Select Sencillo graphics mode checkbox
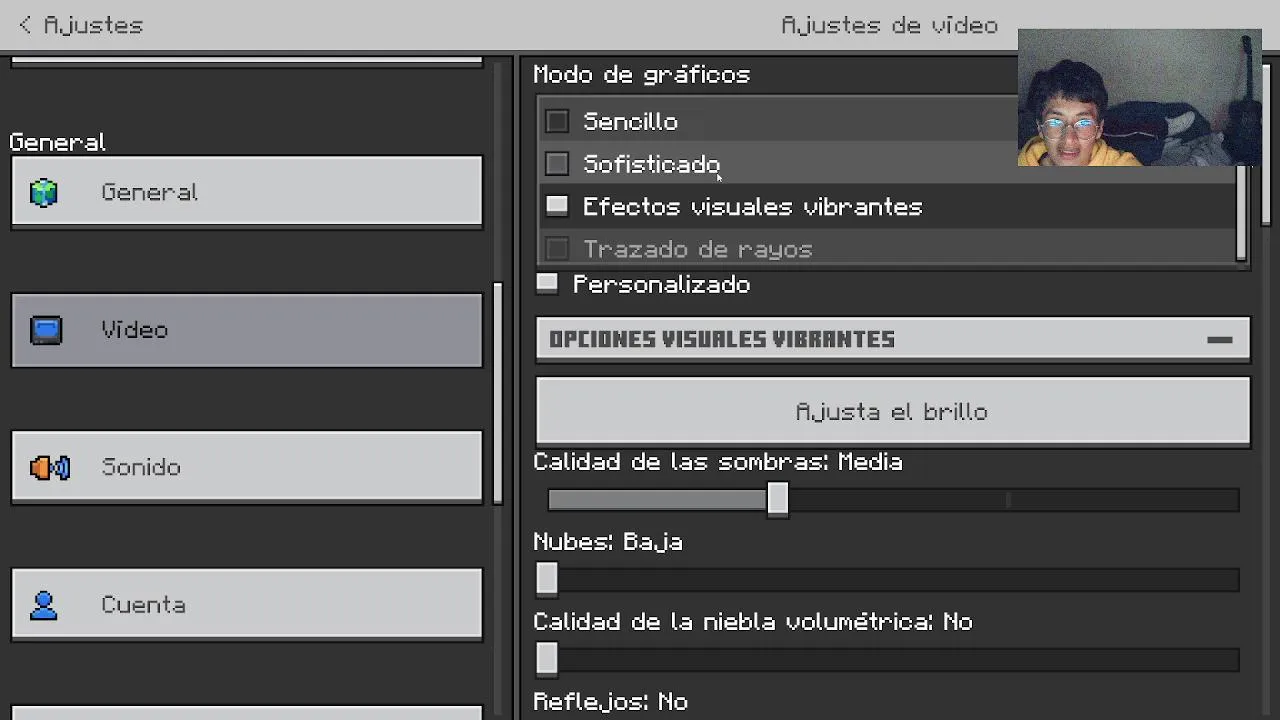1280x720 pixels. coord(557,121)
